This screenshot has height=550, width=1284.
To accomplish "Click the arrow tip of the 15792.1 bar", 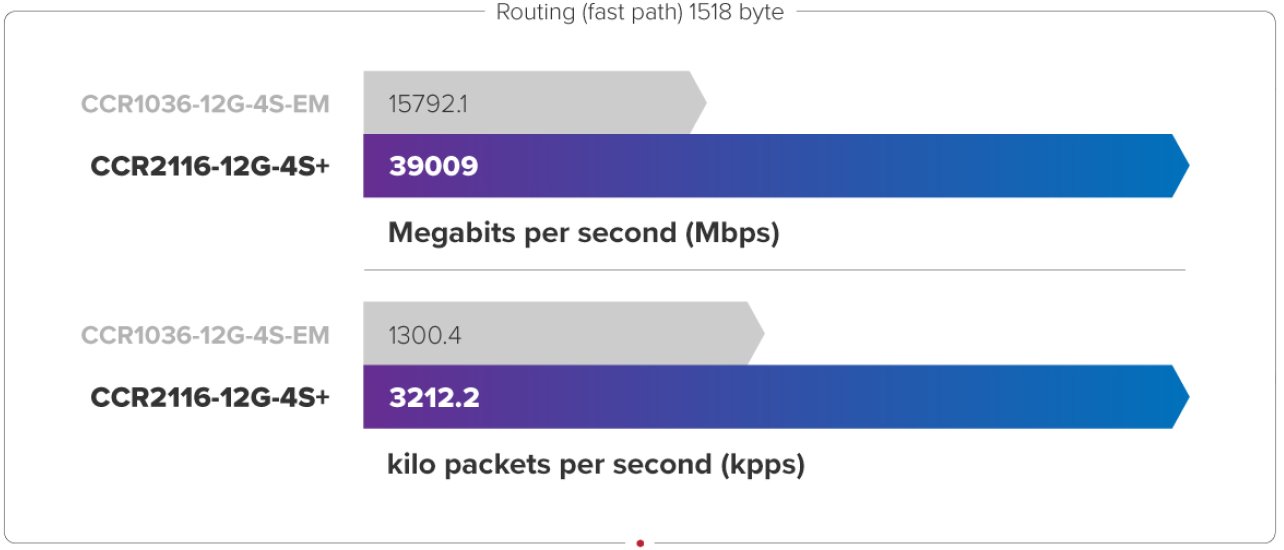I will [x=697, y=102].
